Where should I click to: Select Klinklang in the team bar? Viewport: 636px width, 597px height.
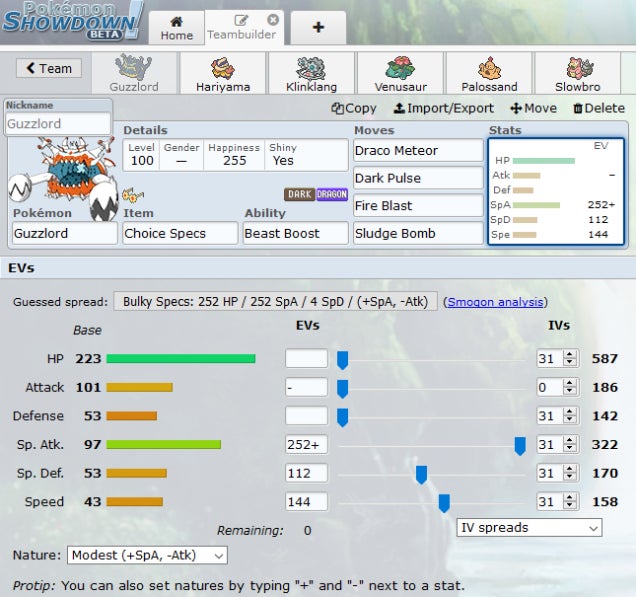(310, 74)
